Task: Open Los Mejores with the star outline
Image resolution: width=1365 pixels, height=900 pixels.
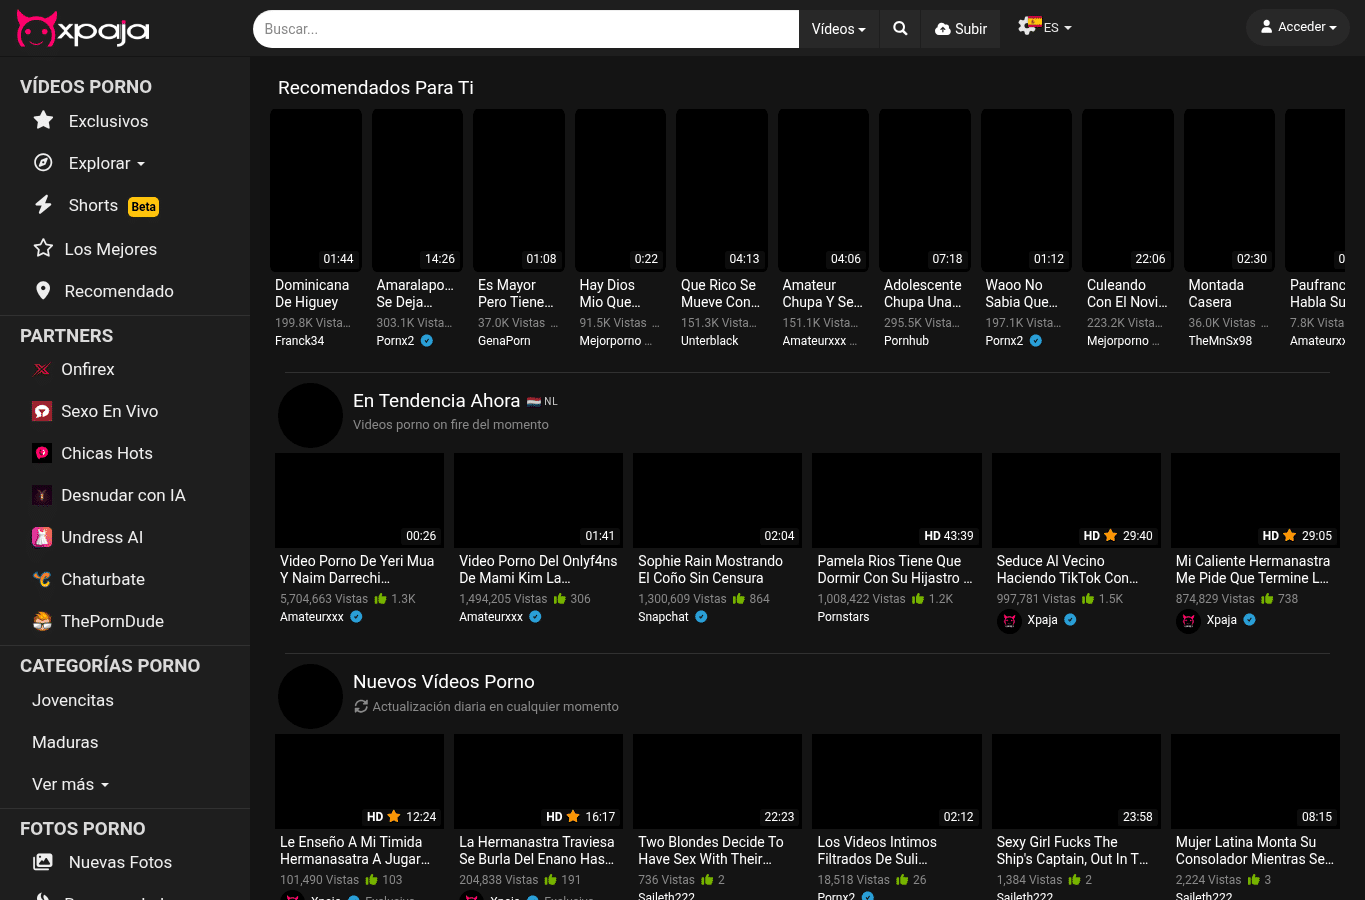Action: pos(95,249)
